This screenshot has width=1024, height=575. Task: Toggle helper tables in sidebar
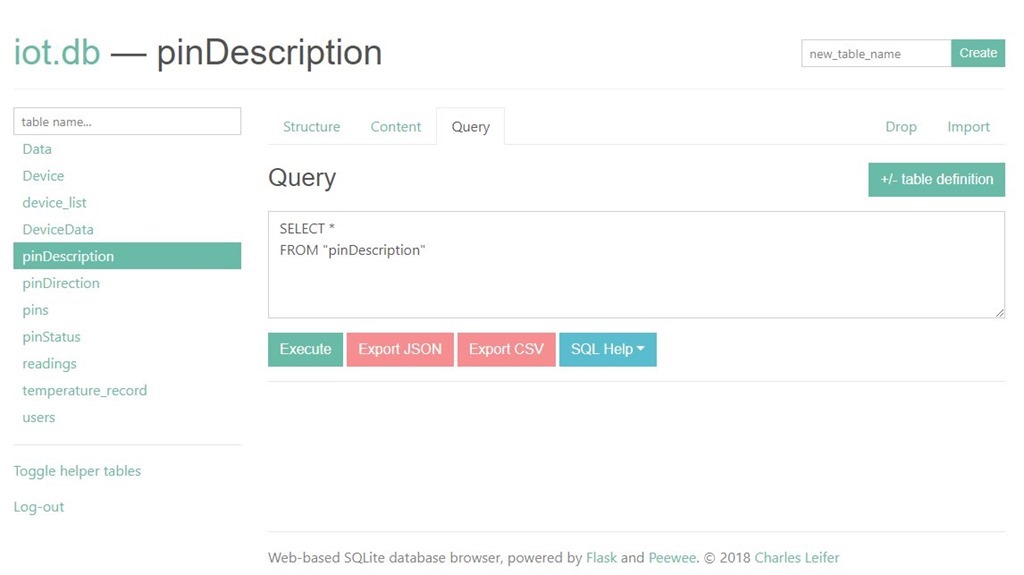pyautogui.click(x=77, y=471)
